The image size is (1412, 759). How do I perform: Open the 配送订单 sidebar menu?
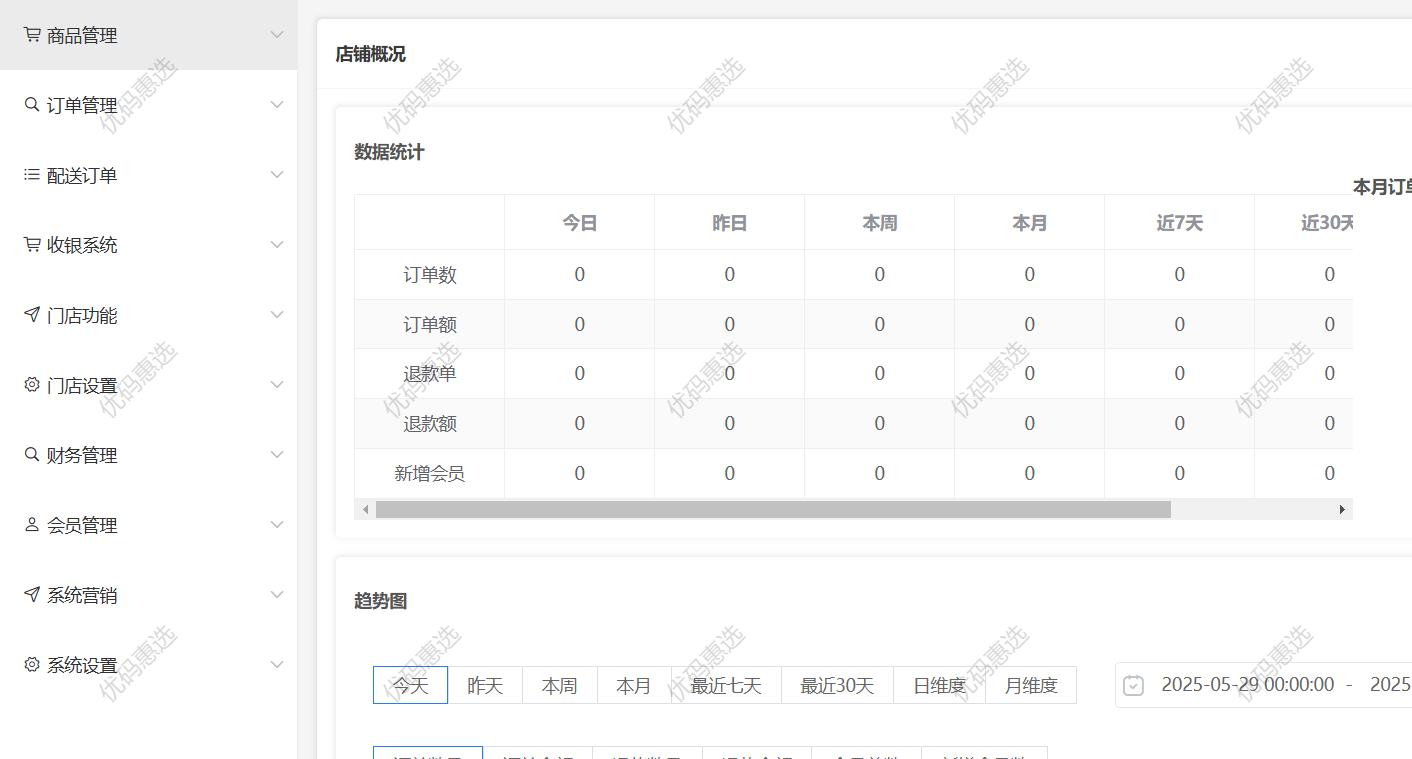click(x=82, y=175)
